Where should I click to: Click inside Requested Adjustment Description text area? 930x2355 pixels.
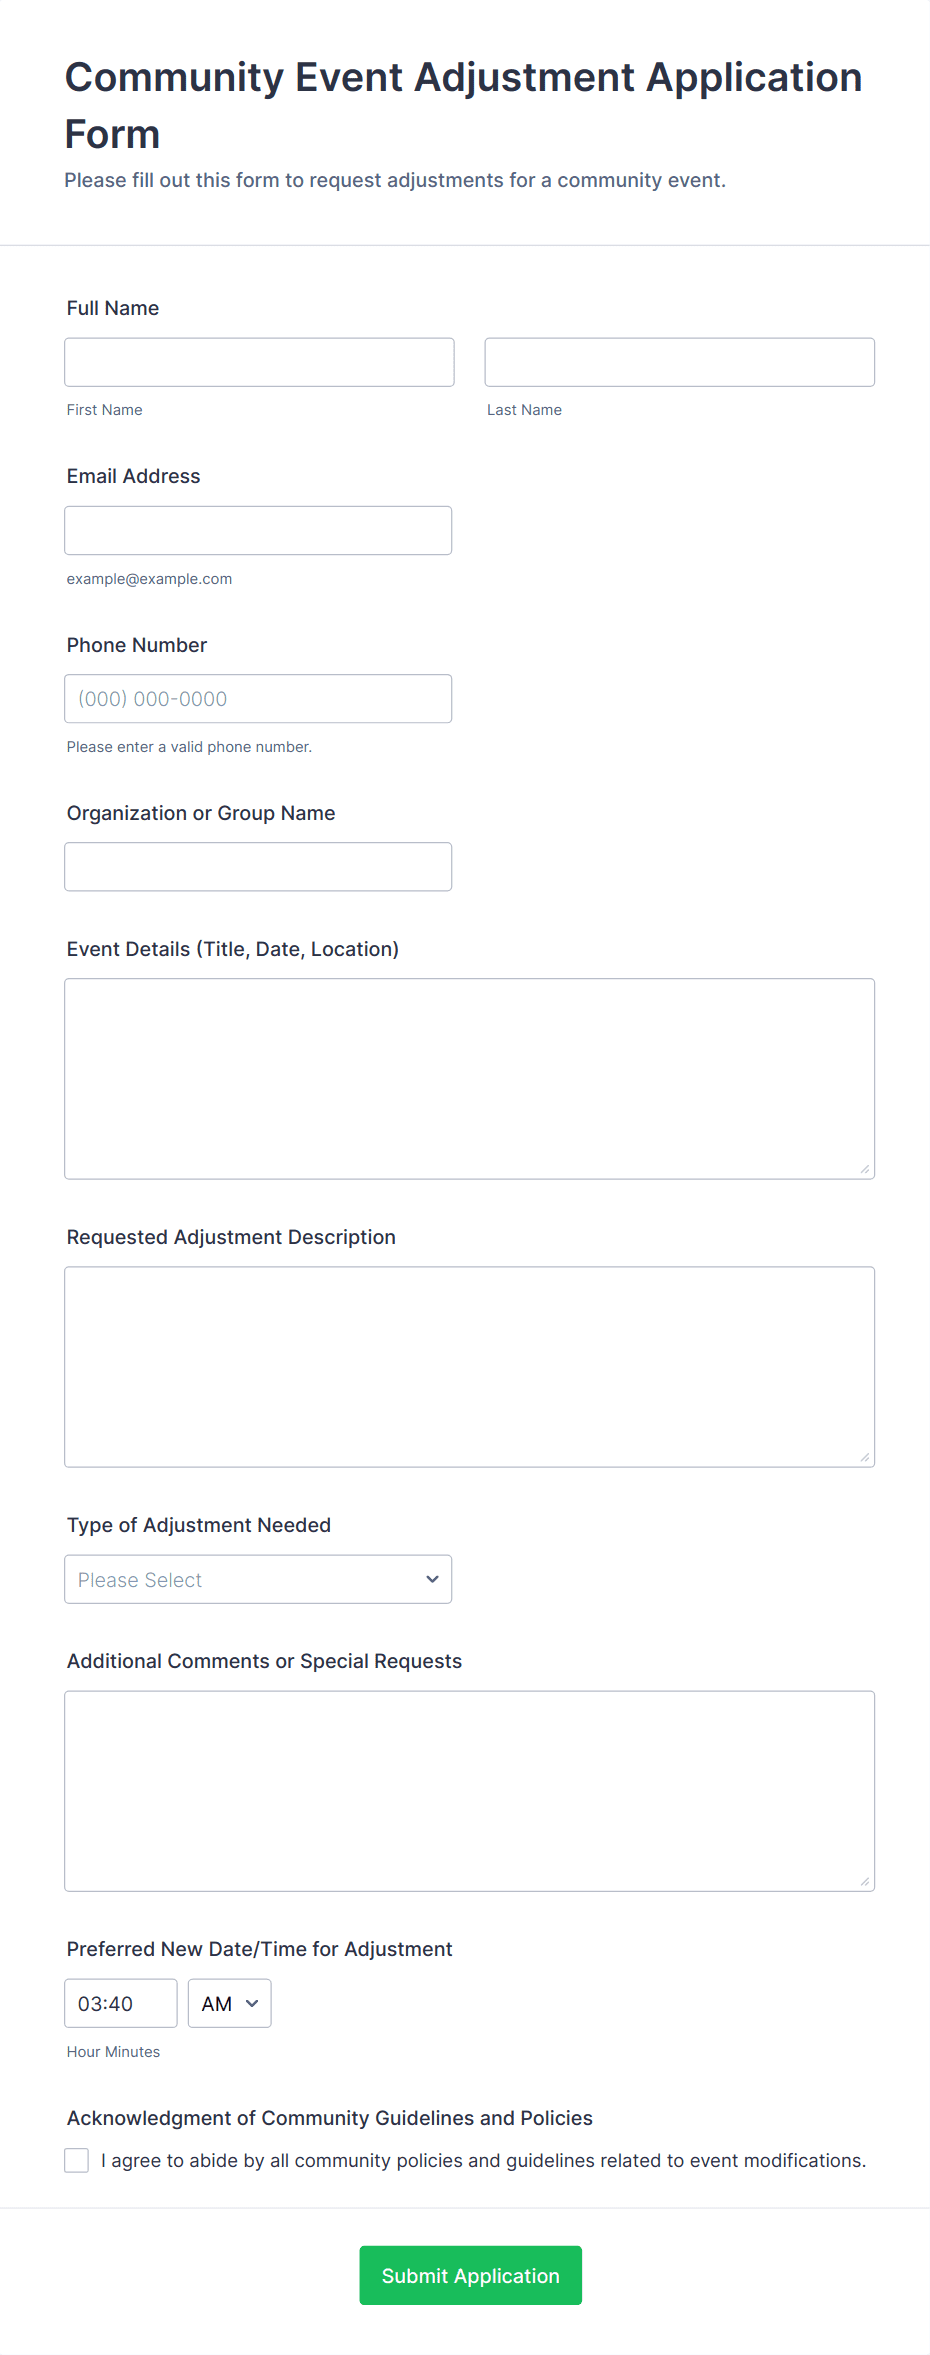[469, 1366]
